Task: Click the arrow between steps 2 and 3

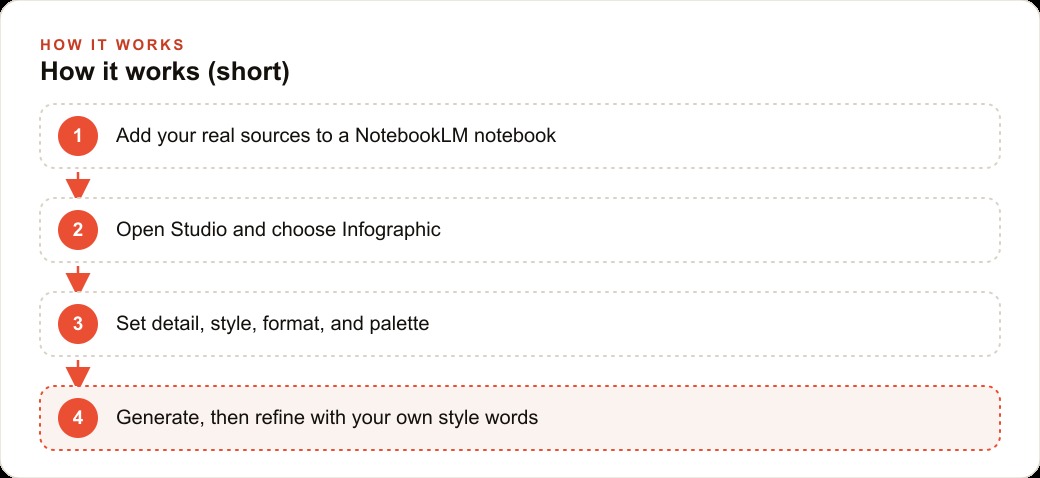Action: click(78, 278)
